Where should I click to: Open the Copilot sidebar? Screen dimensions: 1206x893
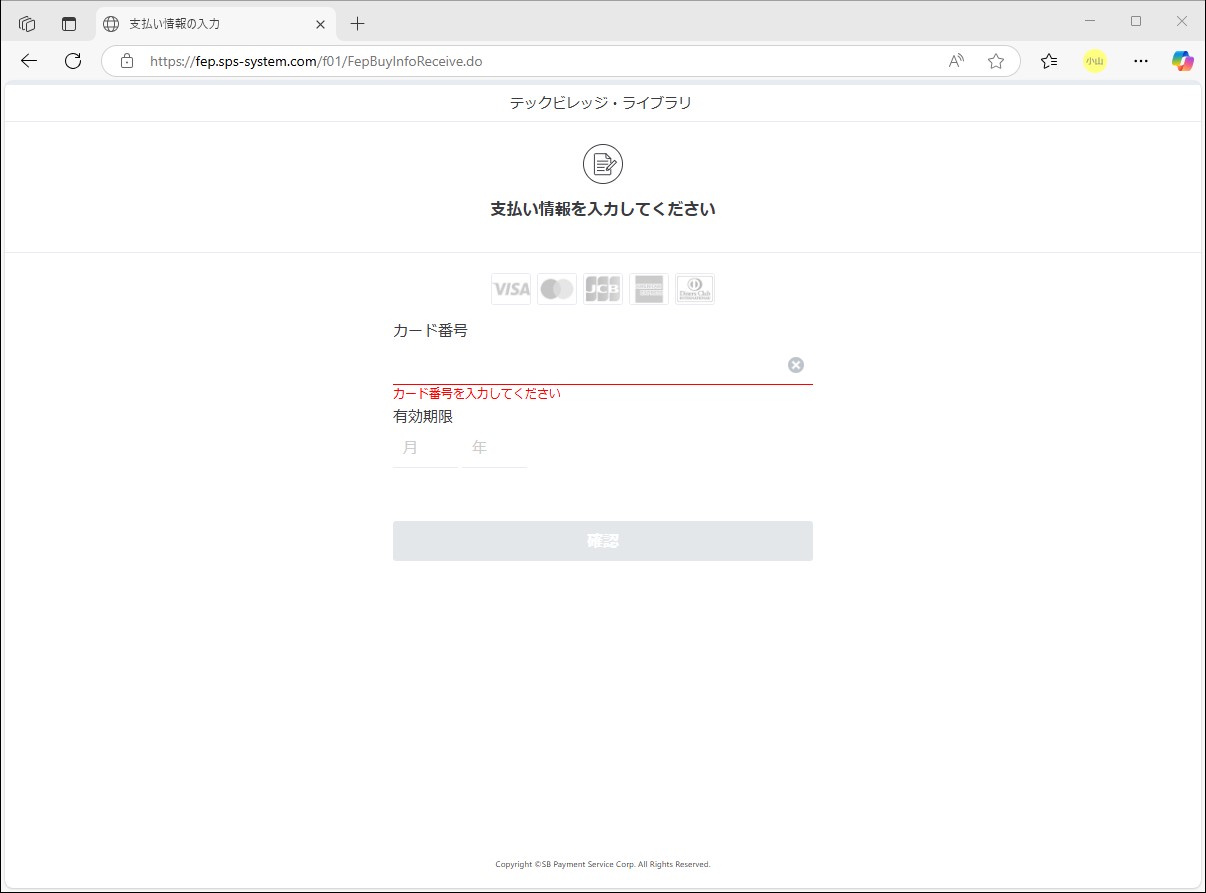1183,61
